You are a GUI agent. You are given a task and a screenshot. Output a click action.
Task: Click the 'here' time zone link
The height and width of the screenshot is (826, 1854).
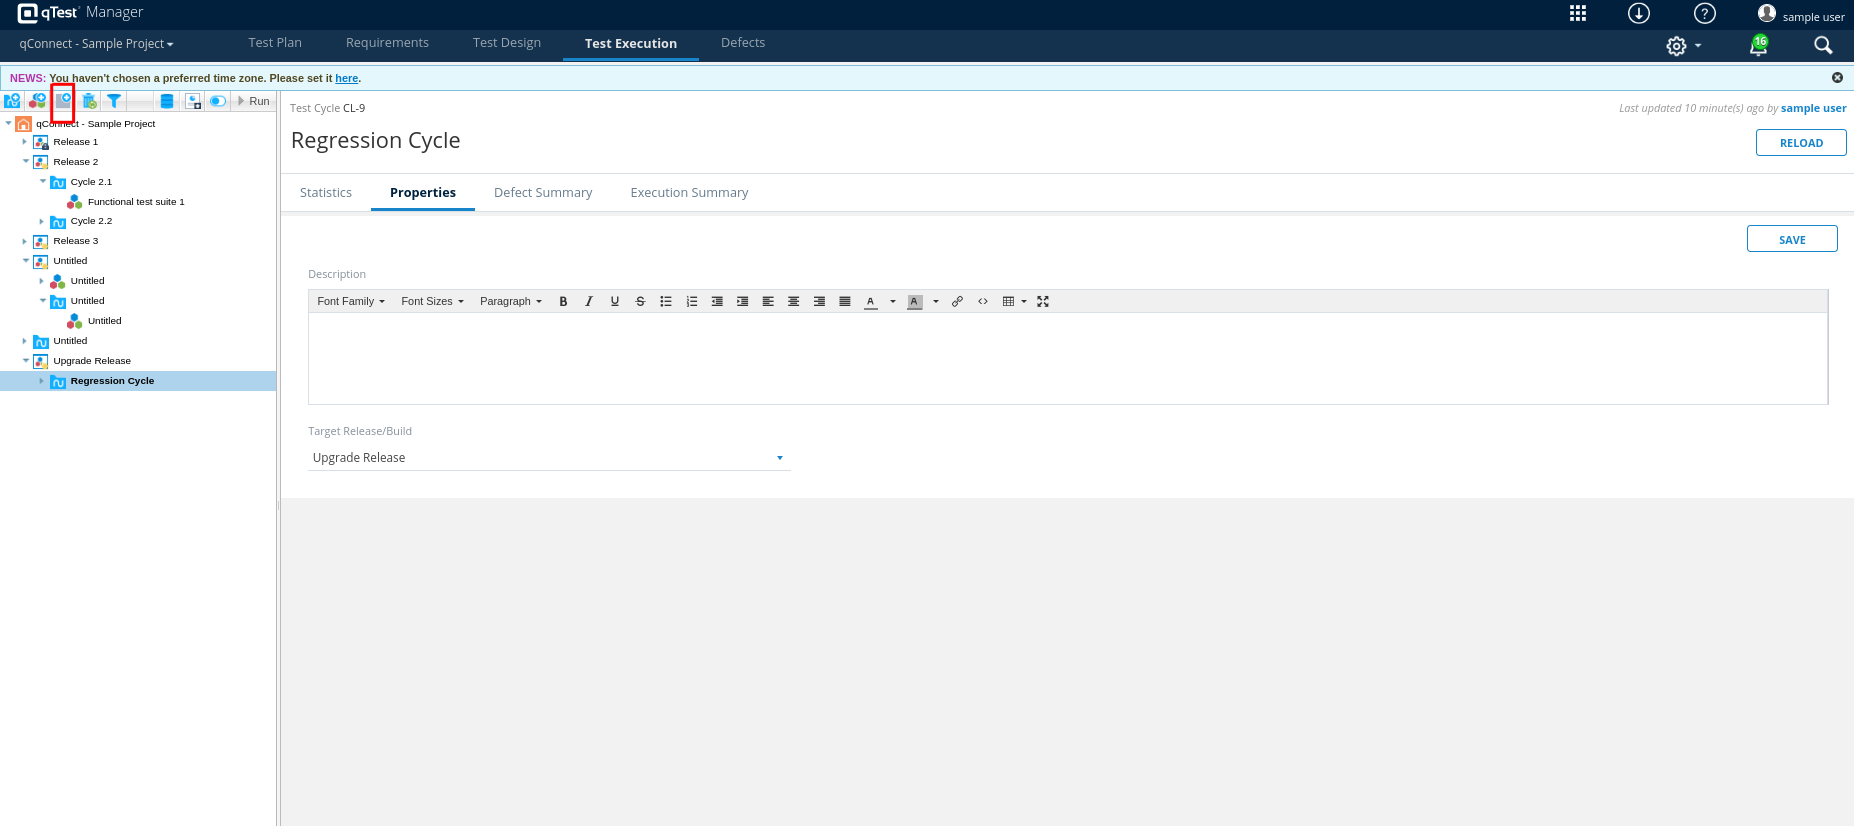tap(346, 78)
